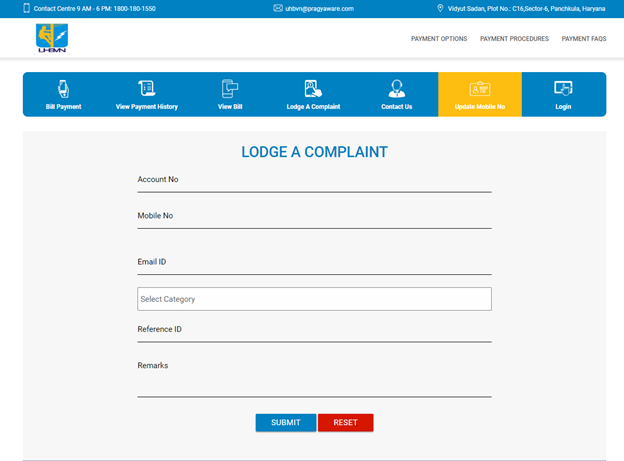Click the envelope icon beside the email address
Image resolution: width=624 pixels, height=461 pixels.
(x=278, y=8)
